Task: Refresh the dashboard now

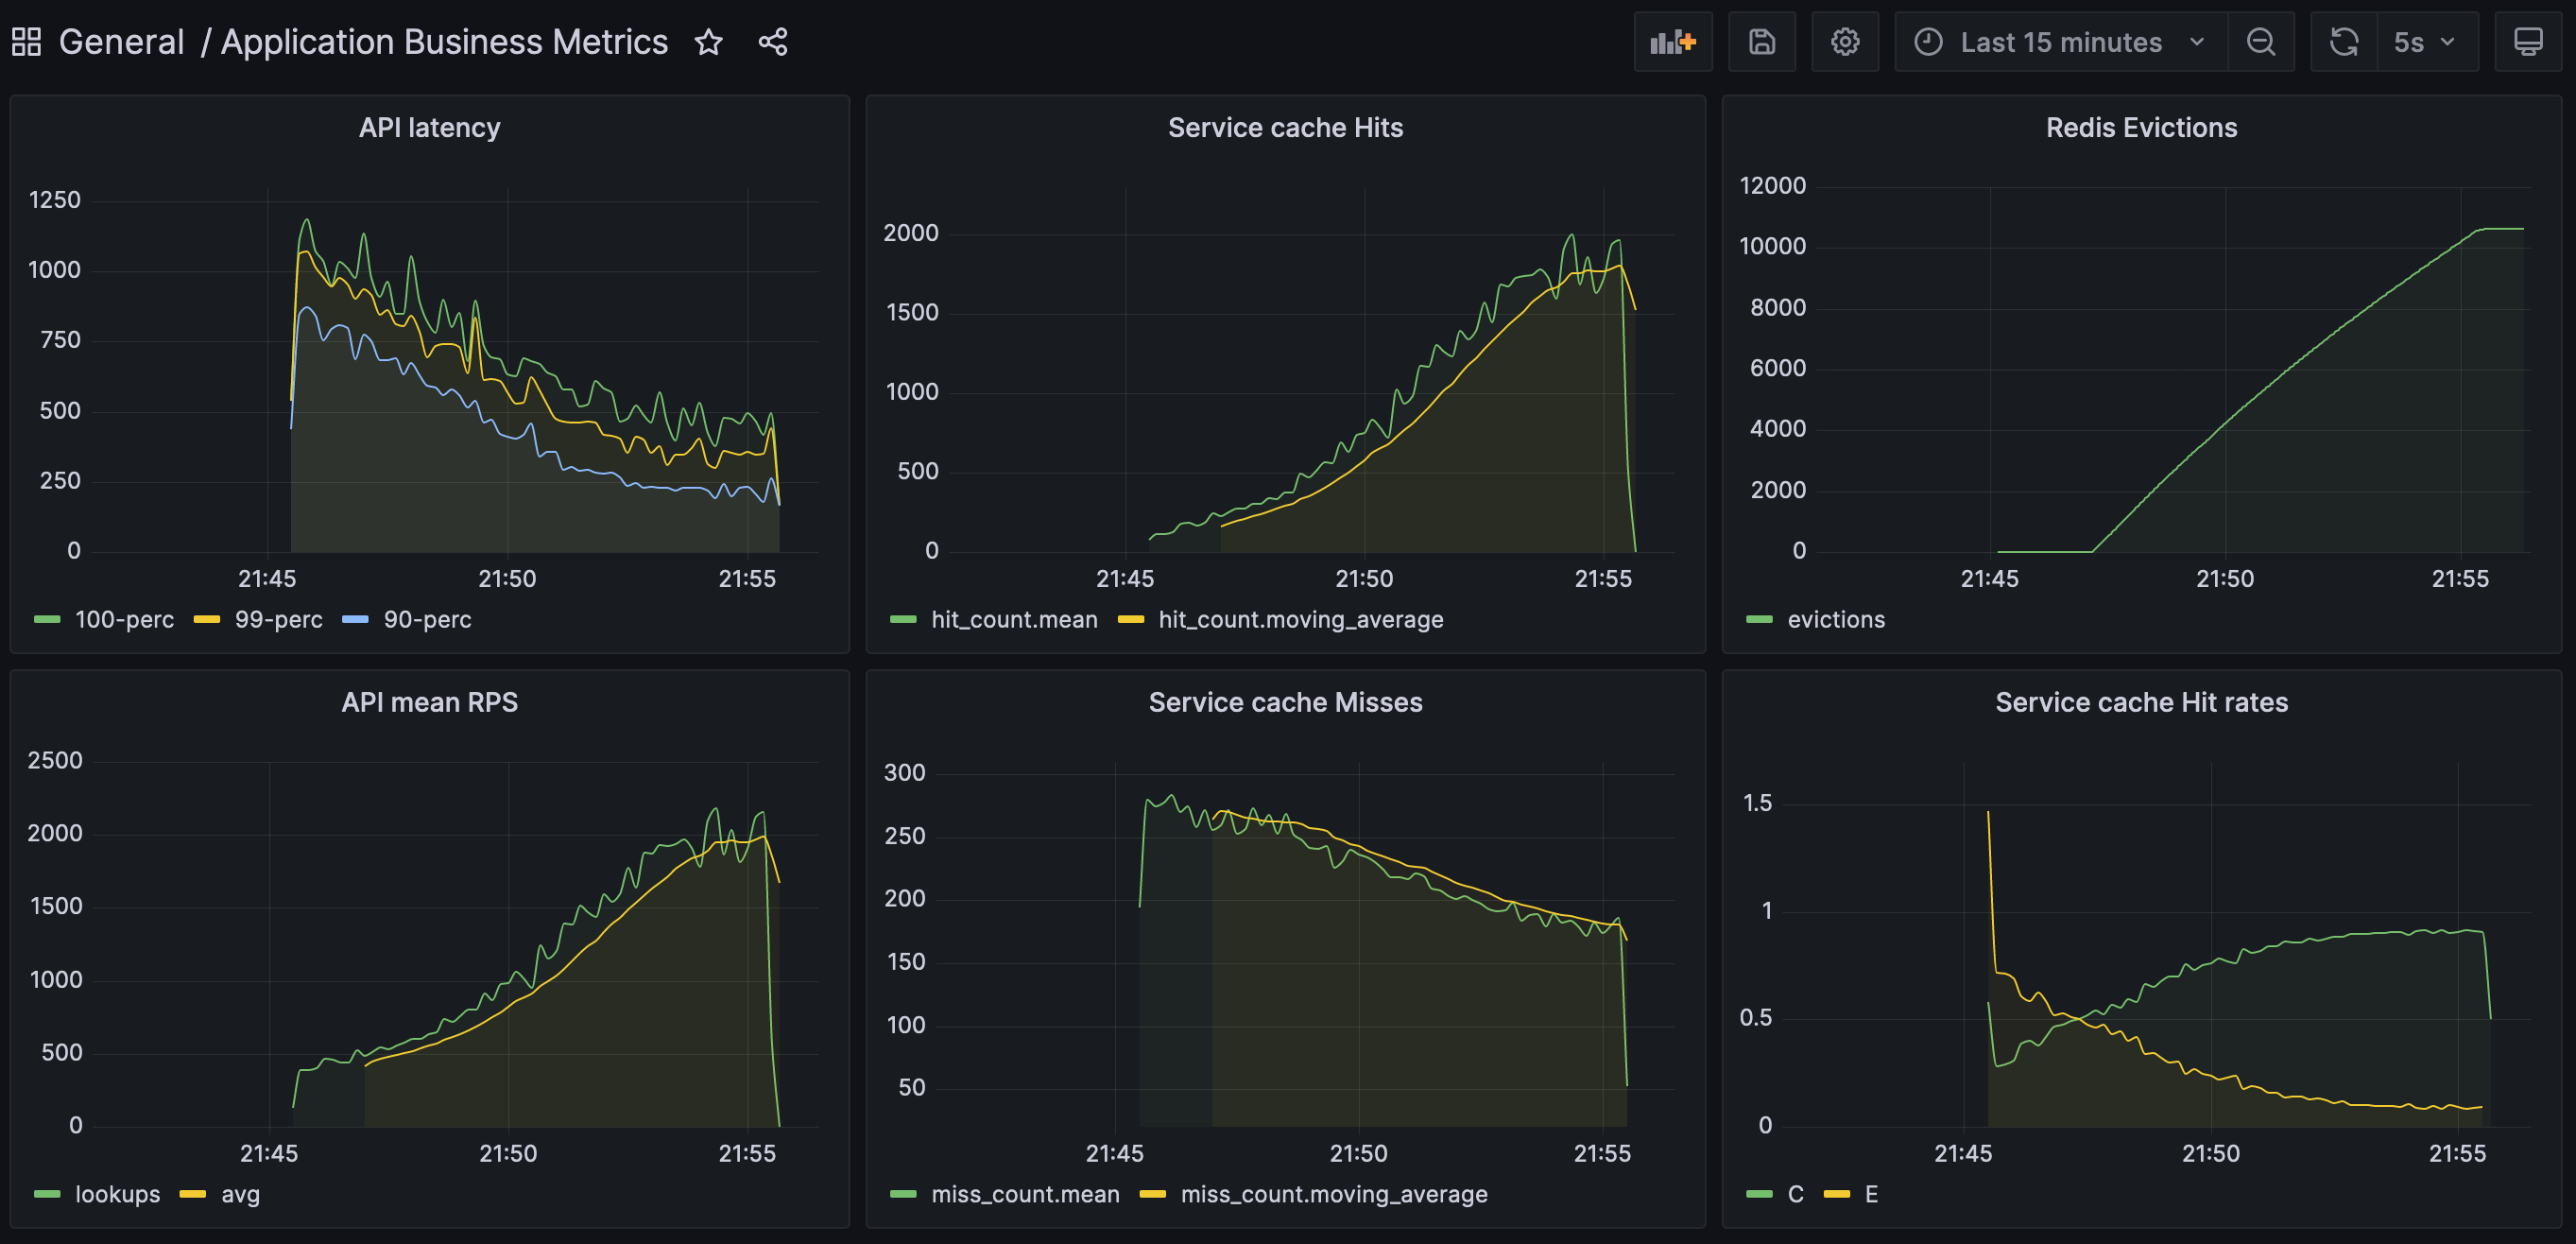Action: (2343, 42)
